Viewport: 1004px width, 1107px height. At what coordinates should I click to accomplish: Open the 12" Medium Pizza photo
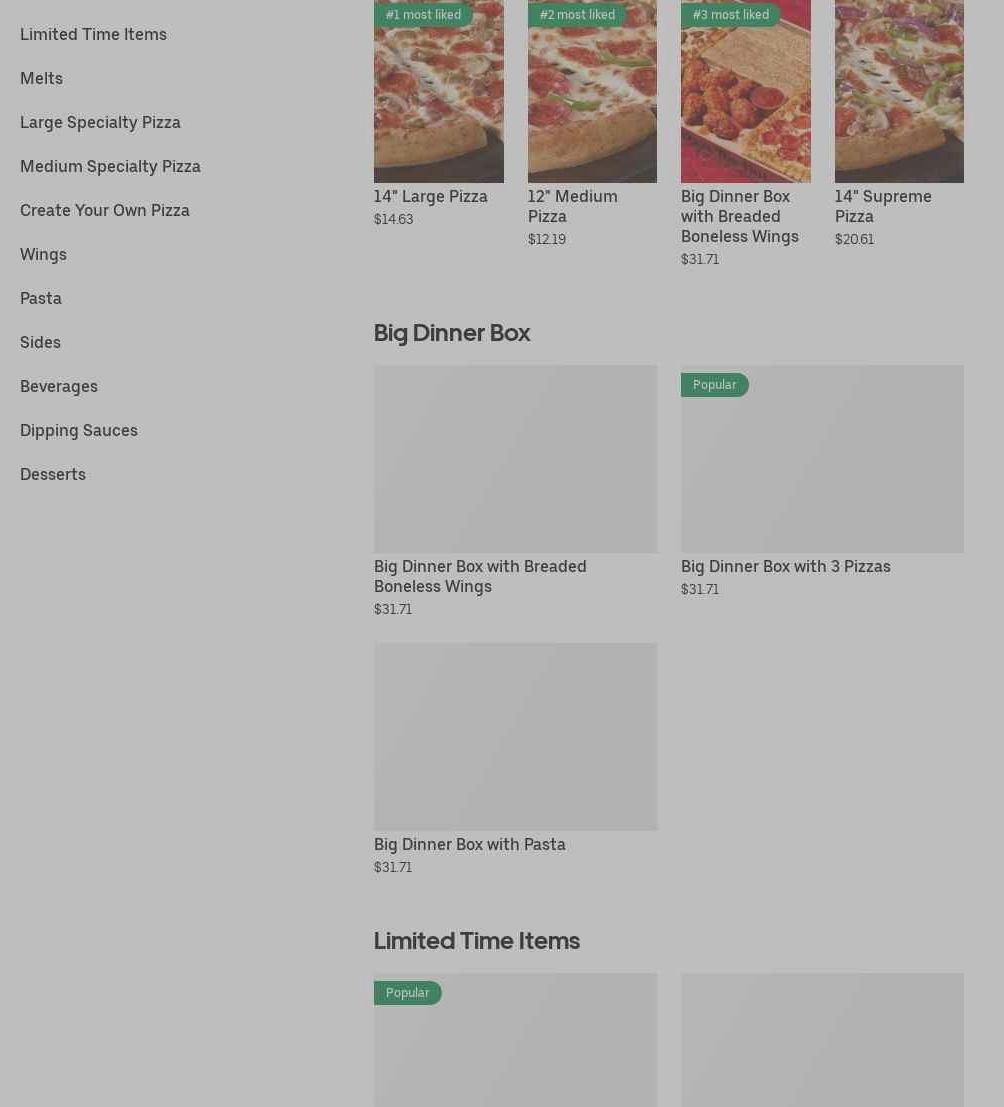tap(592, 100)
